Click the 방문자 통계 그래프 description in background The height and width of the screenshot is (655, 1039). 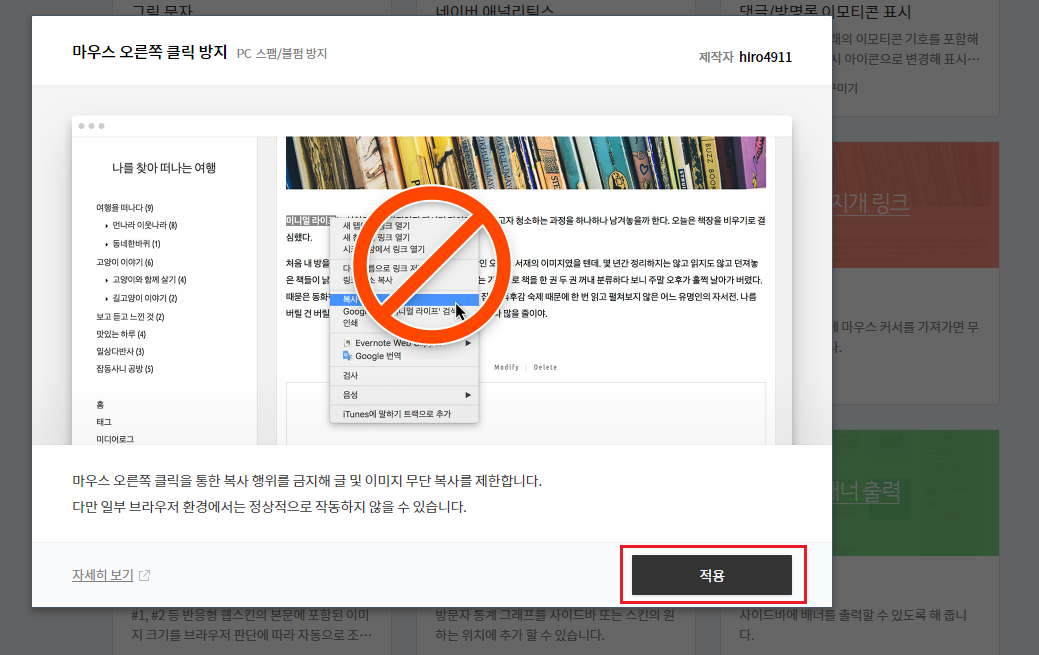point(555,625)
